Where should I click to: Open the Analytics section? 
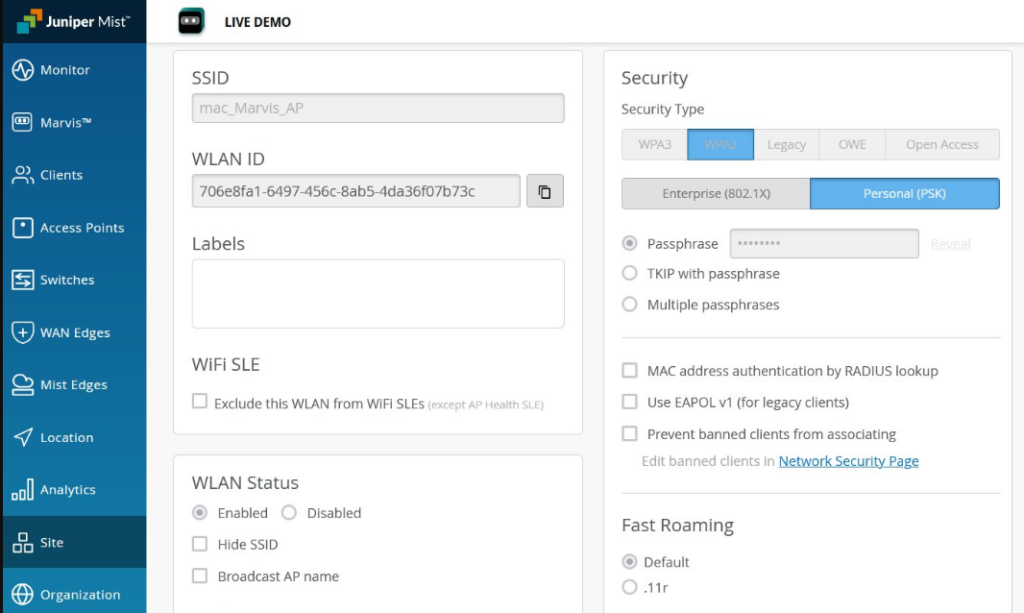(x=74, y=490)
